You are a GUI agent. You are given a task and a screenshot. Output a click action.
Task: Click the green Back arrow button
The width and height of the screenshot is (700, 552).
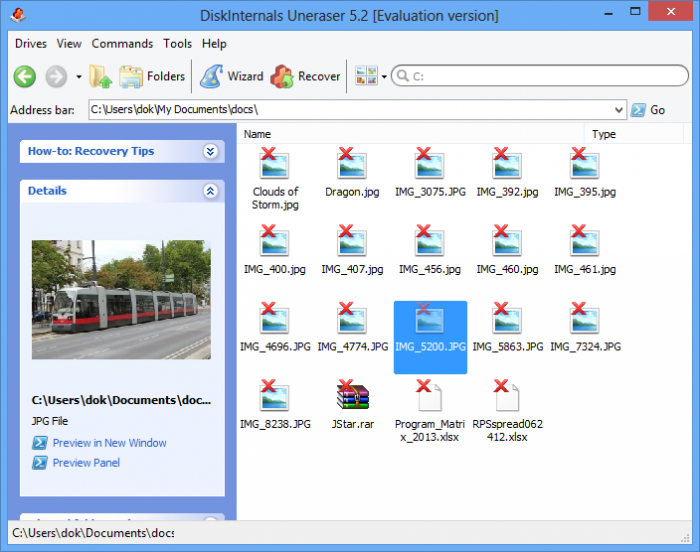point(25,76)
